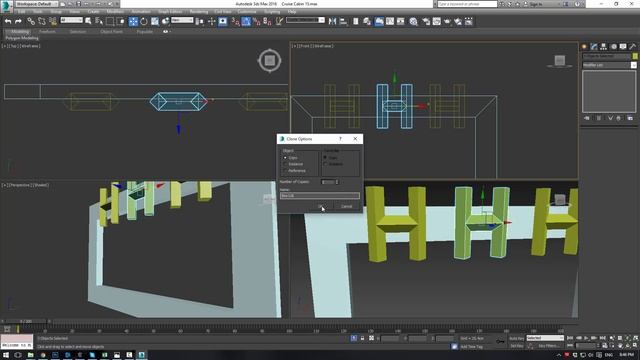Expand the Polygon Modeling ribbon panel
The width and height of the screenshot is (640, 360).
pos(22,38)
